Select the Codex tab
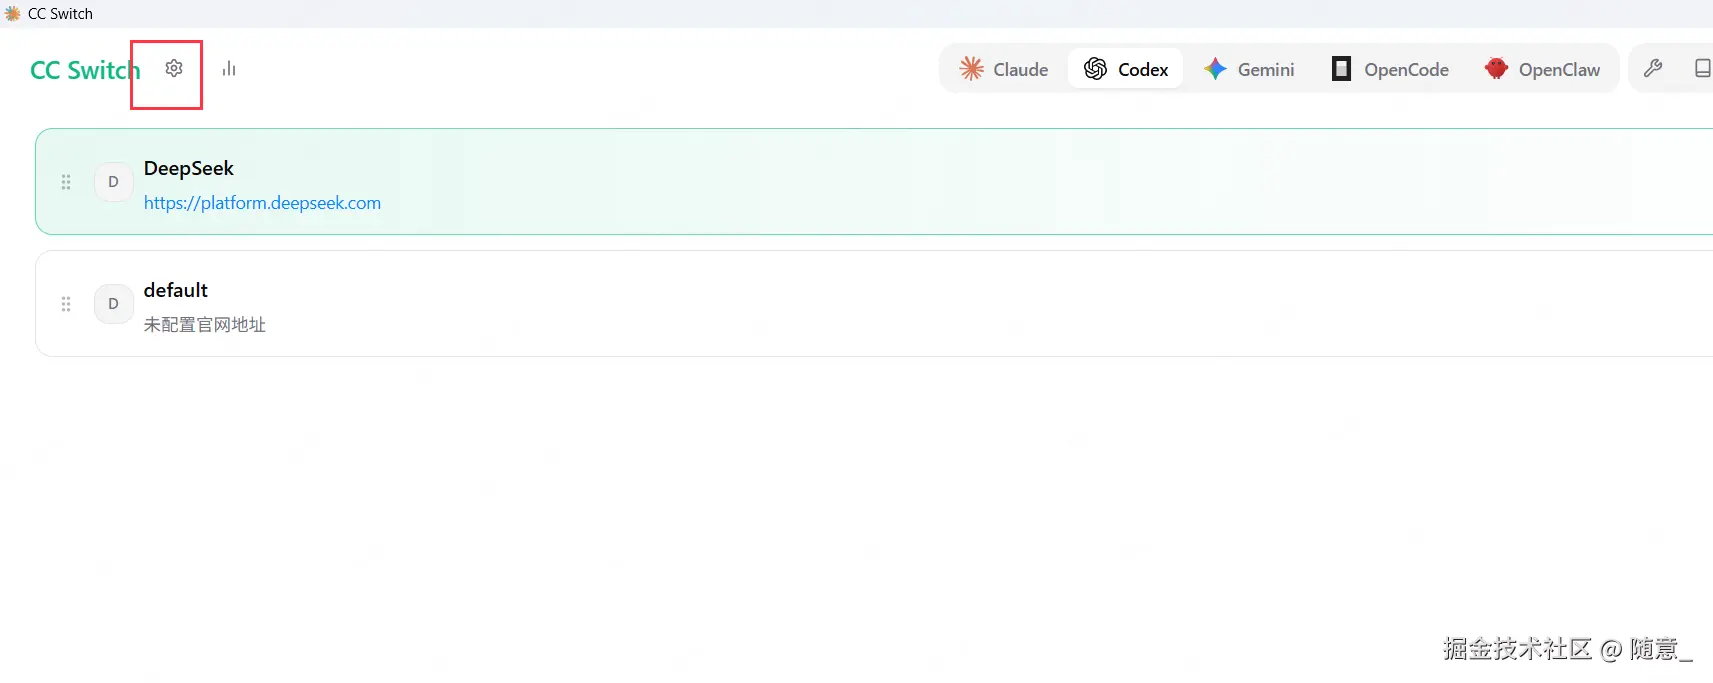 coord(1126,69)
